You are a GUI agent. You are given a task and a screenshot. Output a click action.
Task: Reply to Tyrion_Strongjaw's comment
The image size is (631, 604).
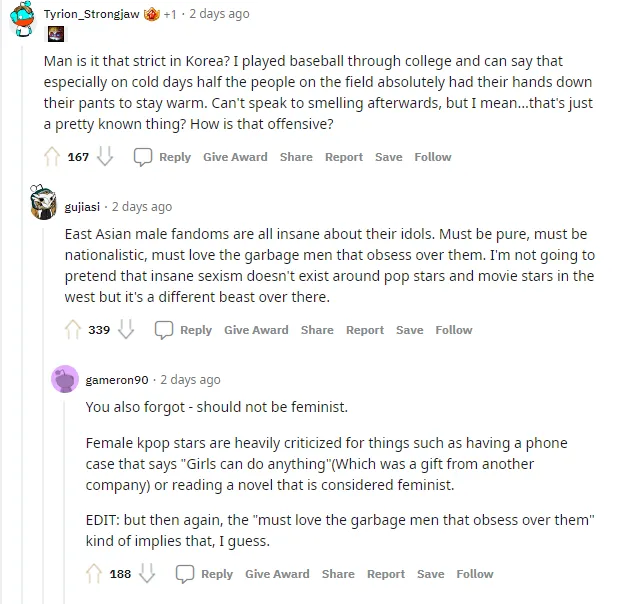(x=163, y=157)
